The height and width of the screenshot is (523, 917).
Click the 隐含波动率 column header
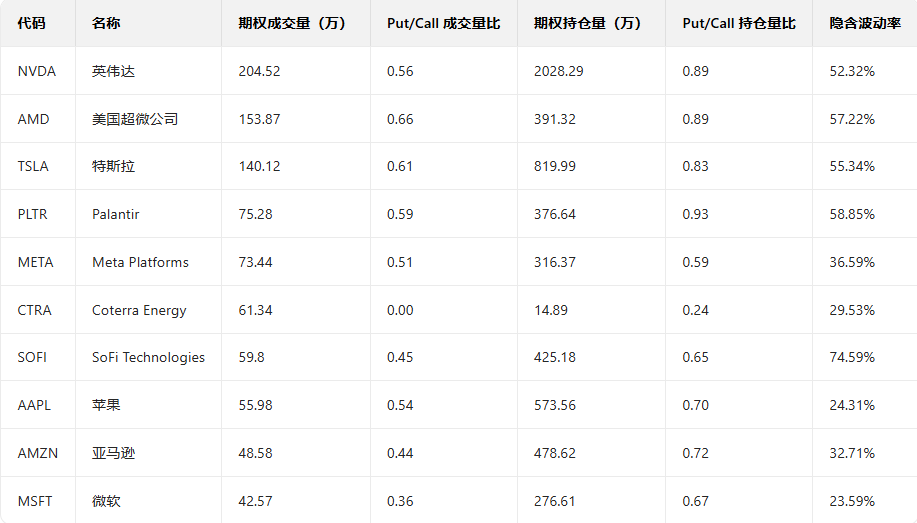coord(865,23)
